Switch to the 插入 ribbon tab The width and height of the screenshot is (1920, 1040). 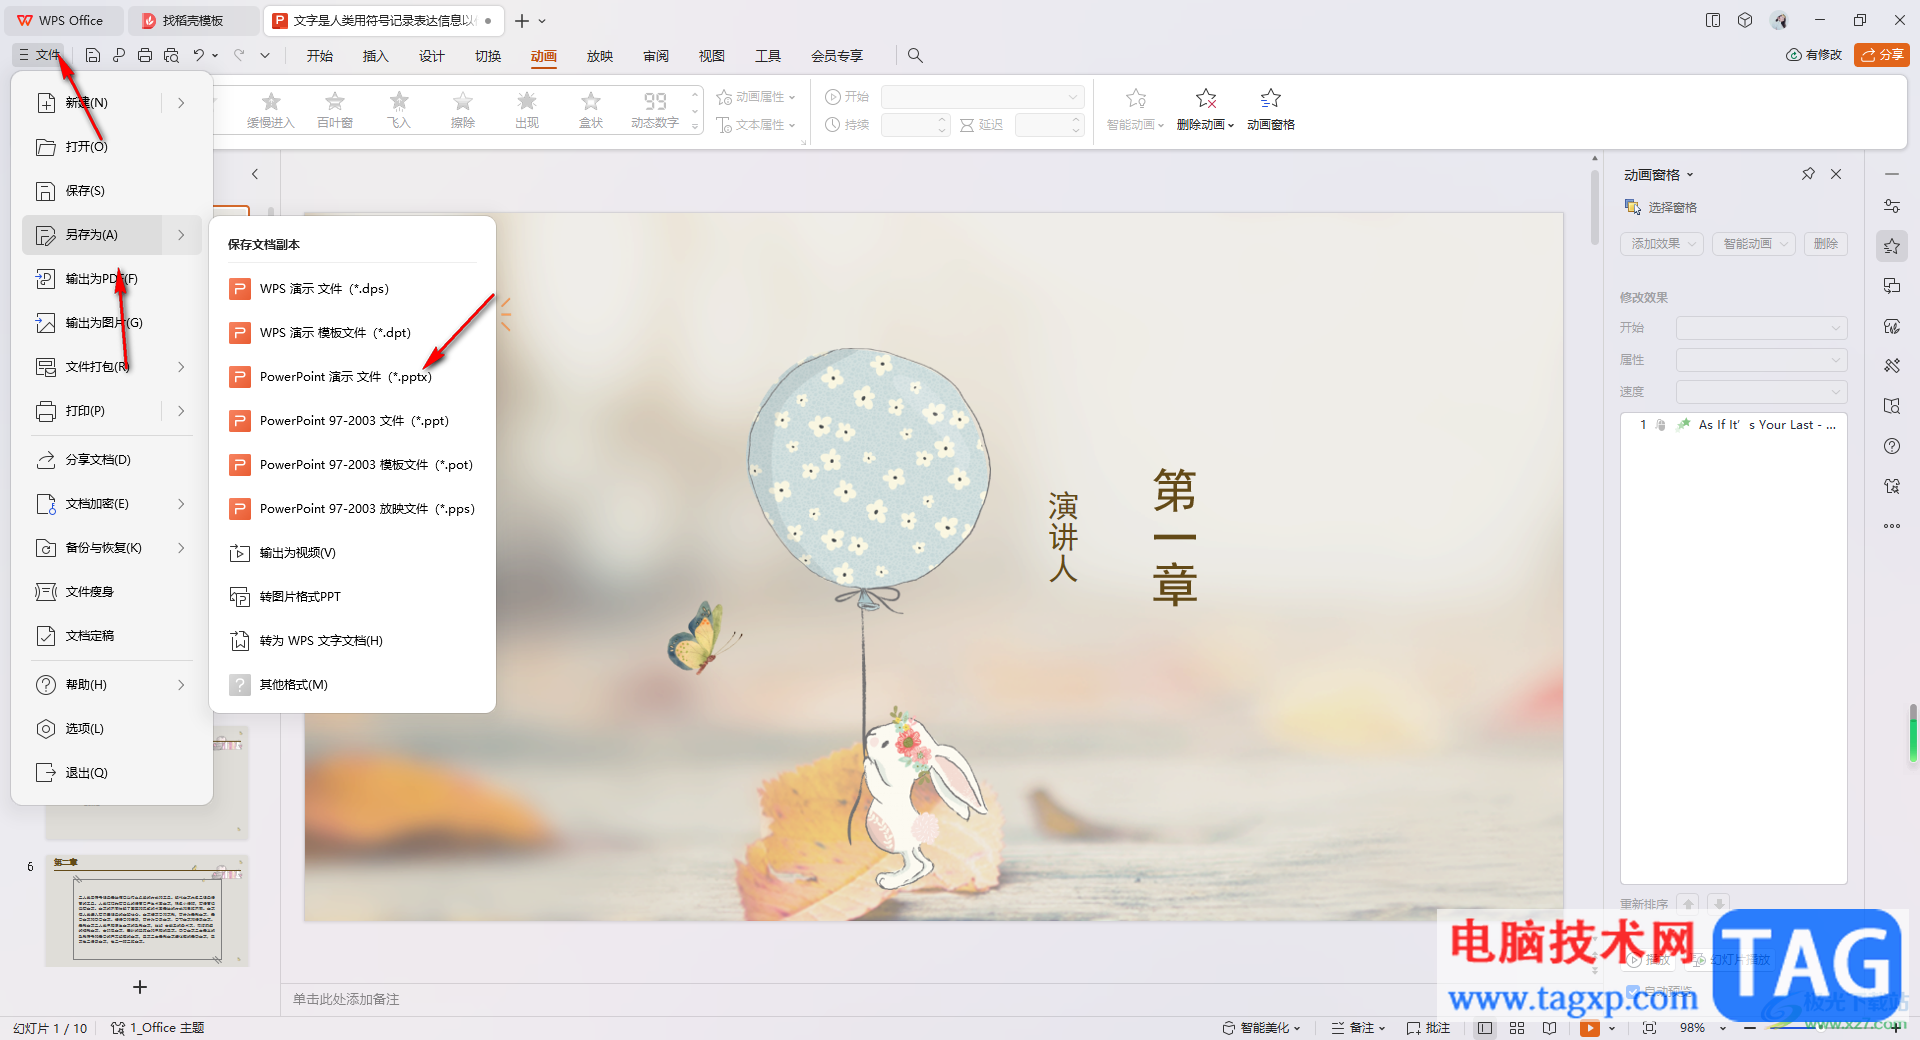click(x=375, y=56)
